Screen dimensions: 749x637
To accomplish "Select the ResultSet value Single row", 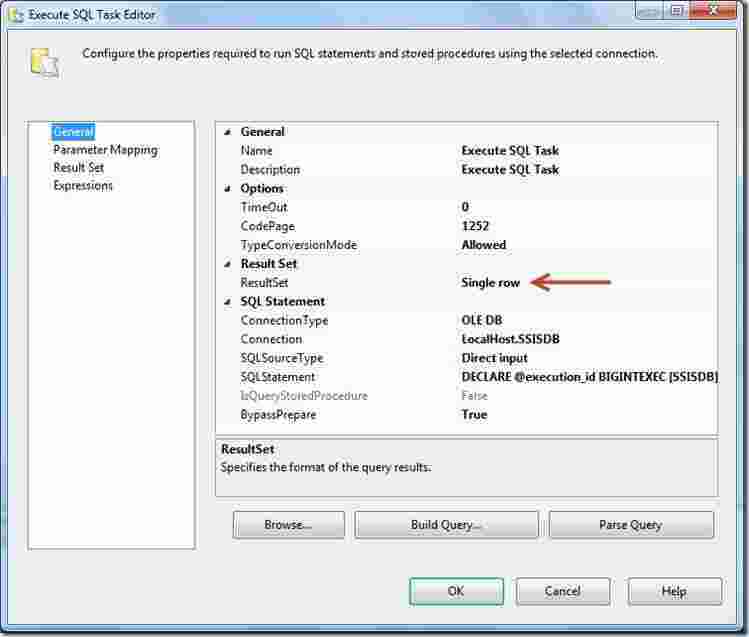I will [x=490, y=283].
